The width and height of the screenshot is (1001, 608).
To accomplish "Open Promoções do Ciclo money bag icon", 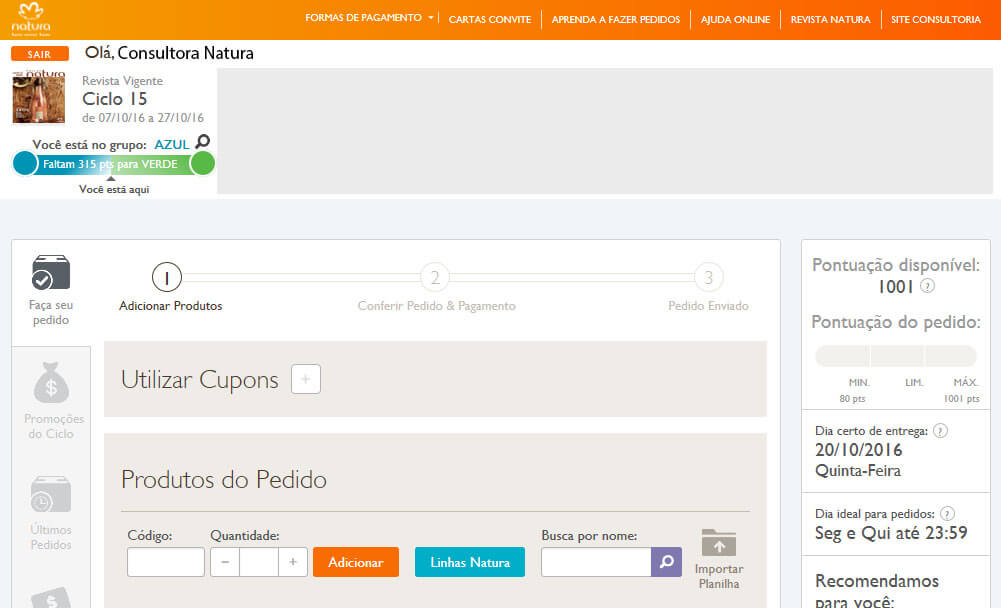I will 51,383.
